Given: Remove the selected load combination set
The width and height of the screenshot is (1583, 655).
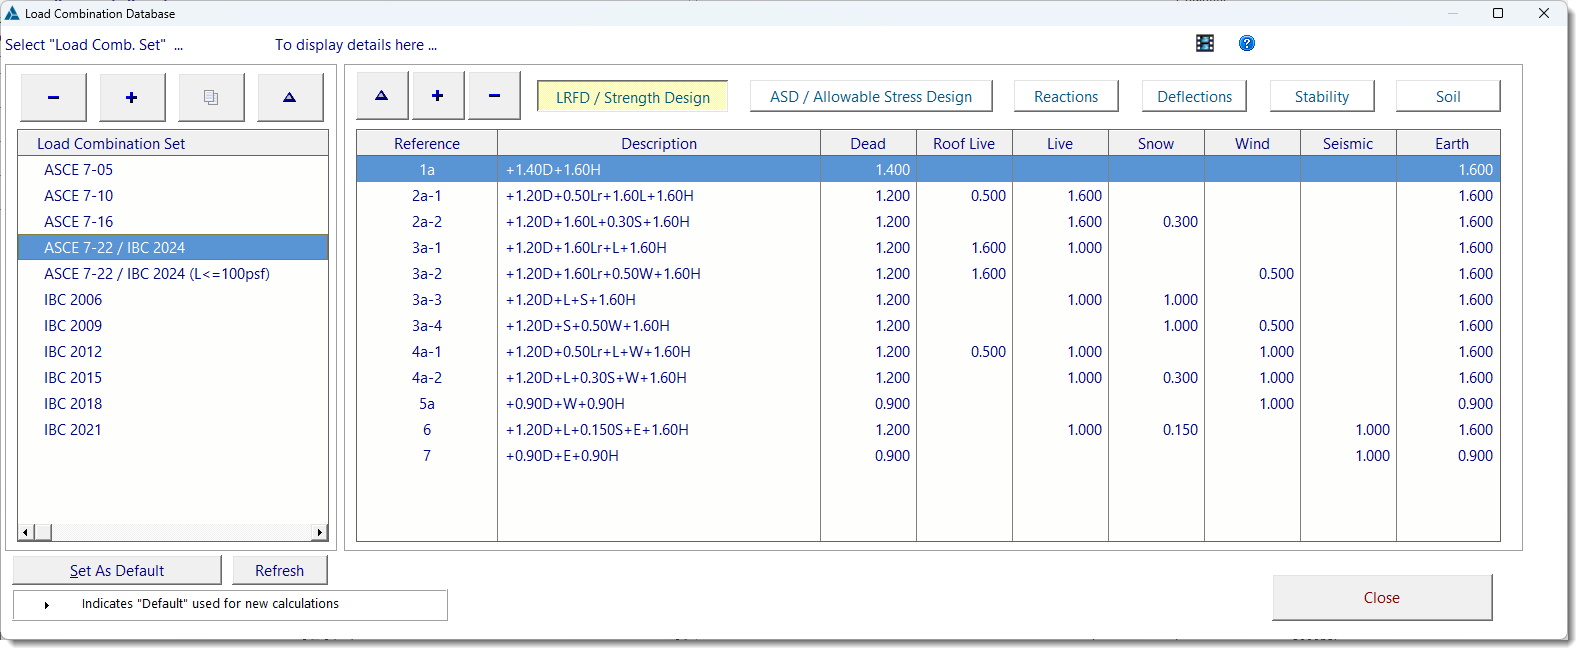Looking at the screenshot, I should (53, 97).
